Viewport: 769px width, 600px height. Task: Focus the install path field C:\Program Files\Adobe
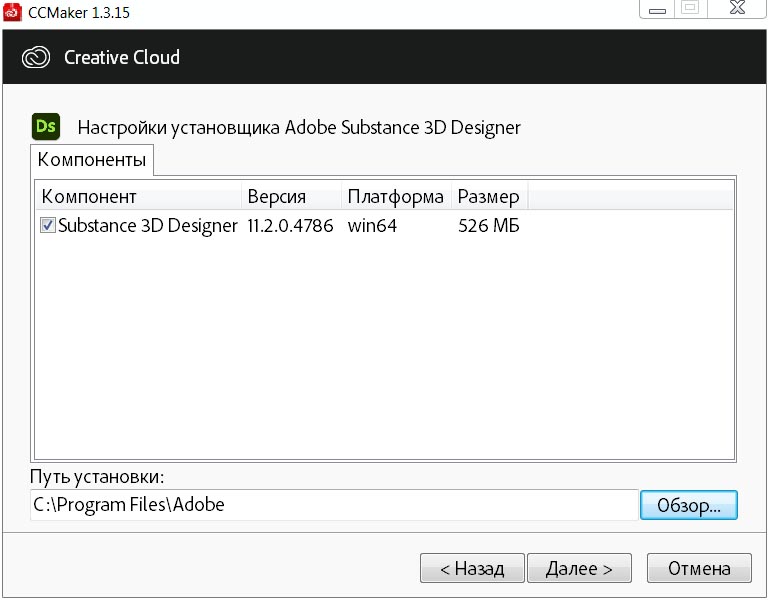coord(334,505)
